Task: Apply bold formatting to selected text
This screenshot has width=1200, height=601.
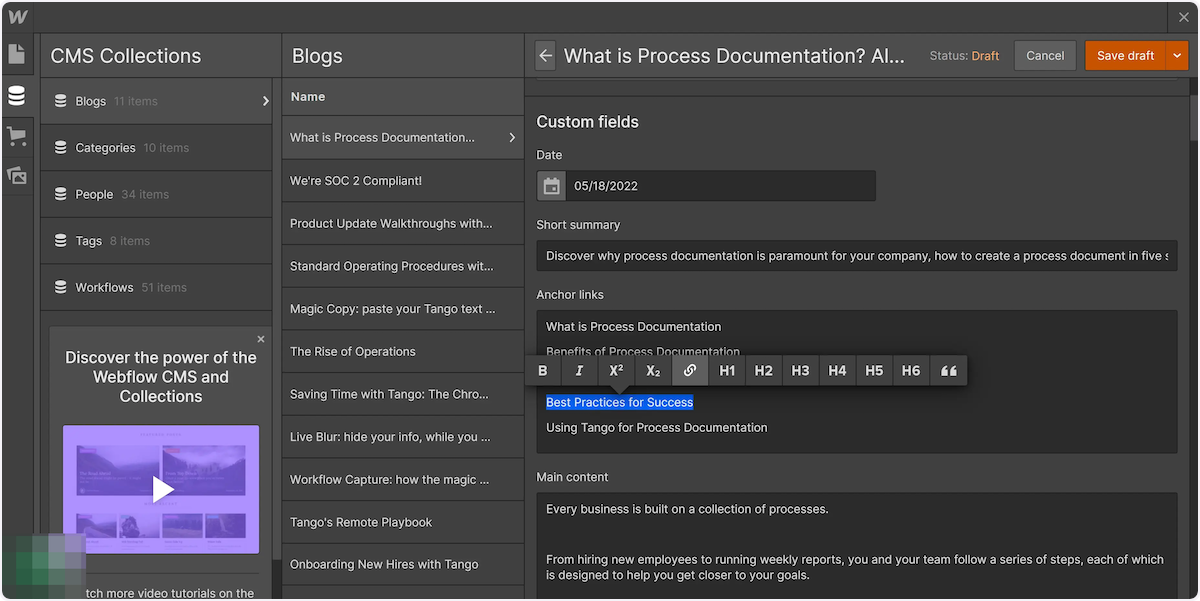Action: (543, 371)
